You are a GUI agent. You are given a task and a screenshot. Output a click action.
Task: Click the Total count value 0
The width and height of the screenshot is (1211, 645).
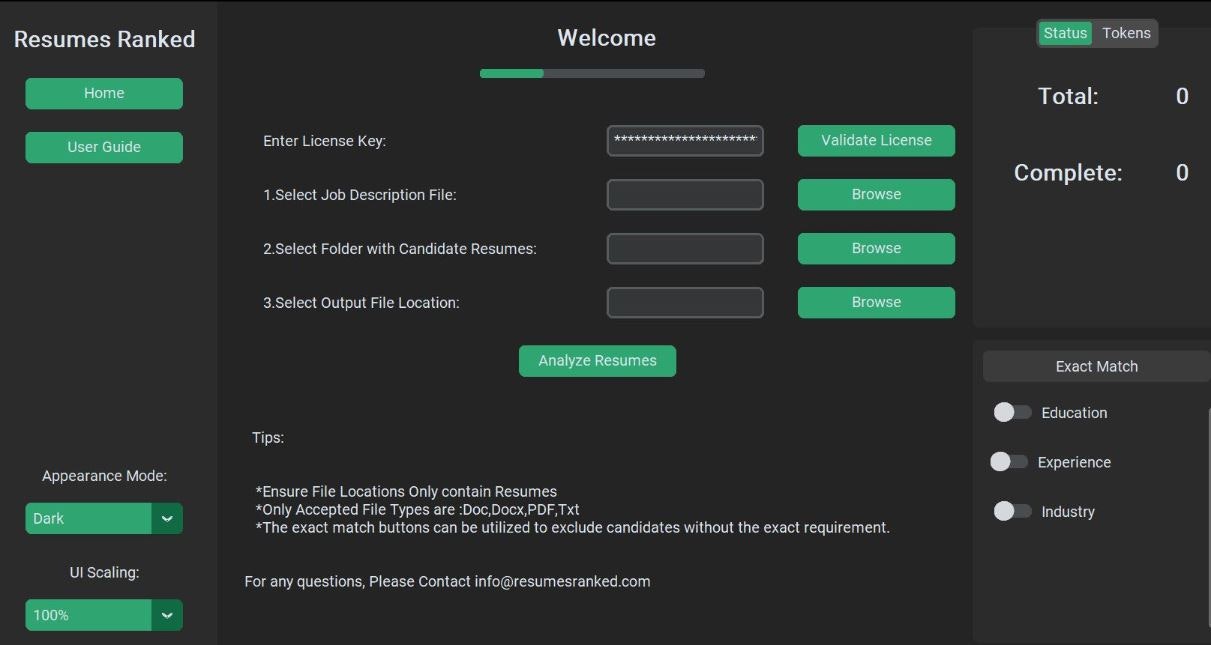[1182, 96]
